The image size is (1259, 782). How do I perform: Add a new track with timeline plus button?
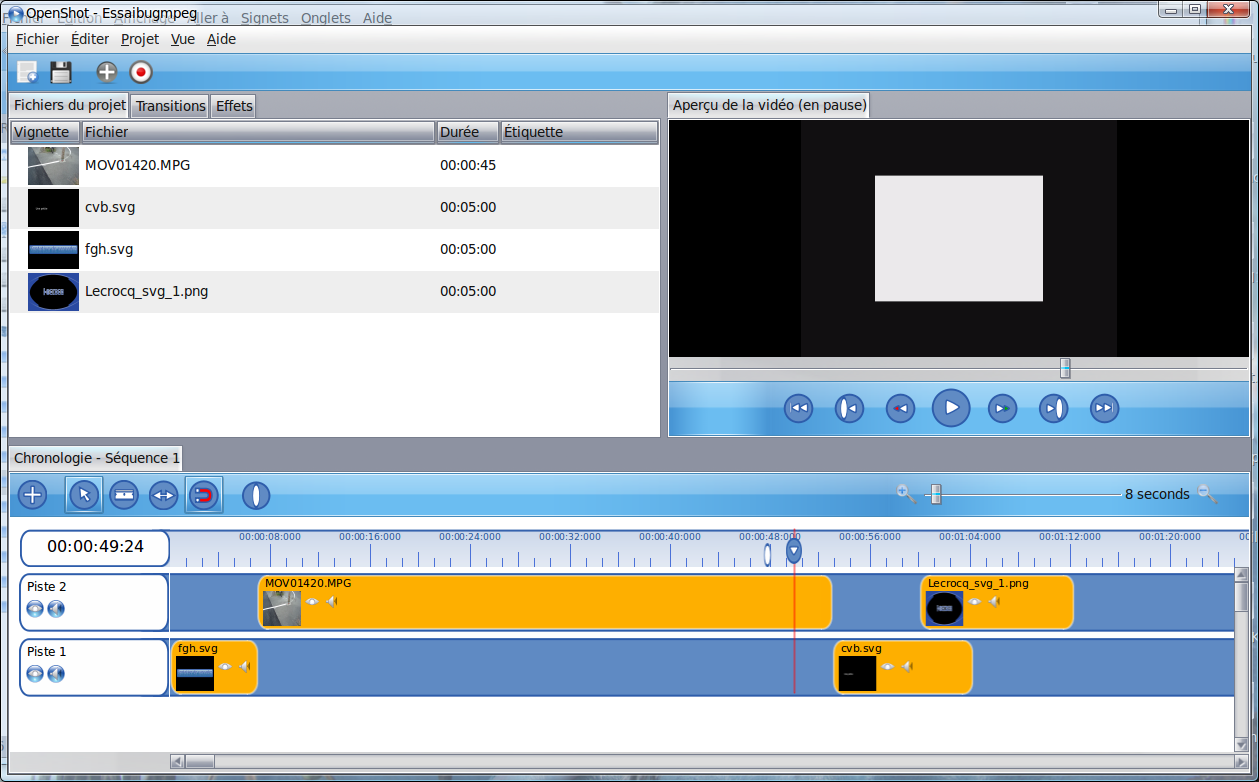[33, 494]
